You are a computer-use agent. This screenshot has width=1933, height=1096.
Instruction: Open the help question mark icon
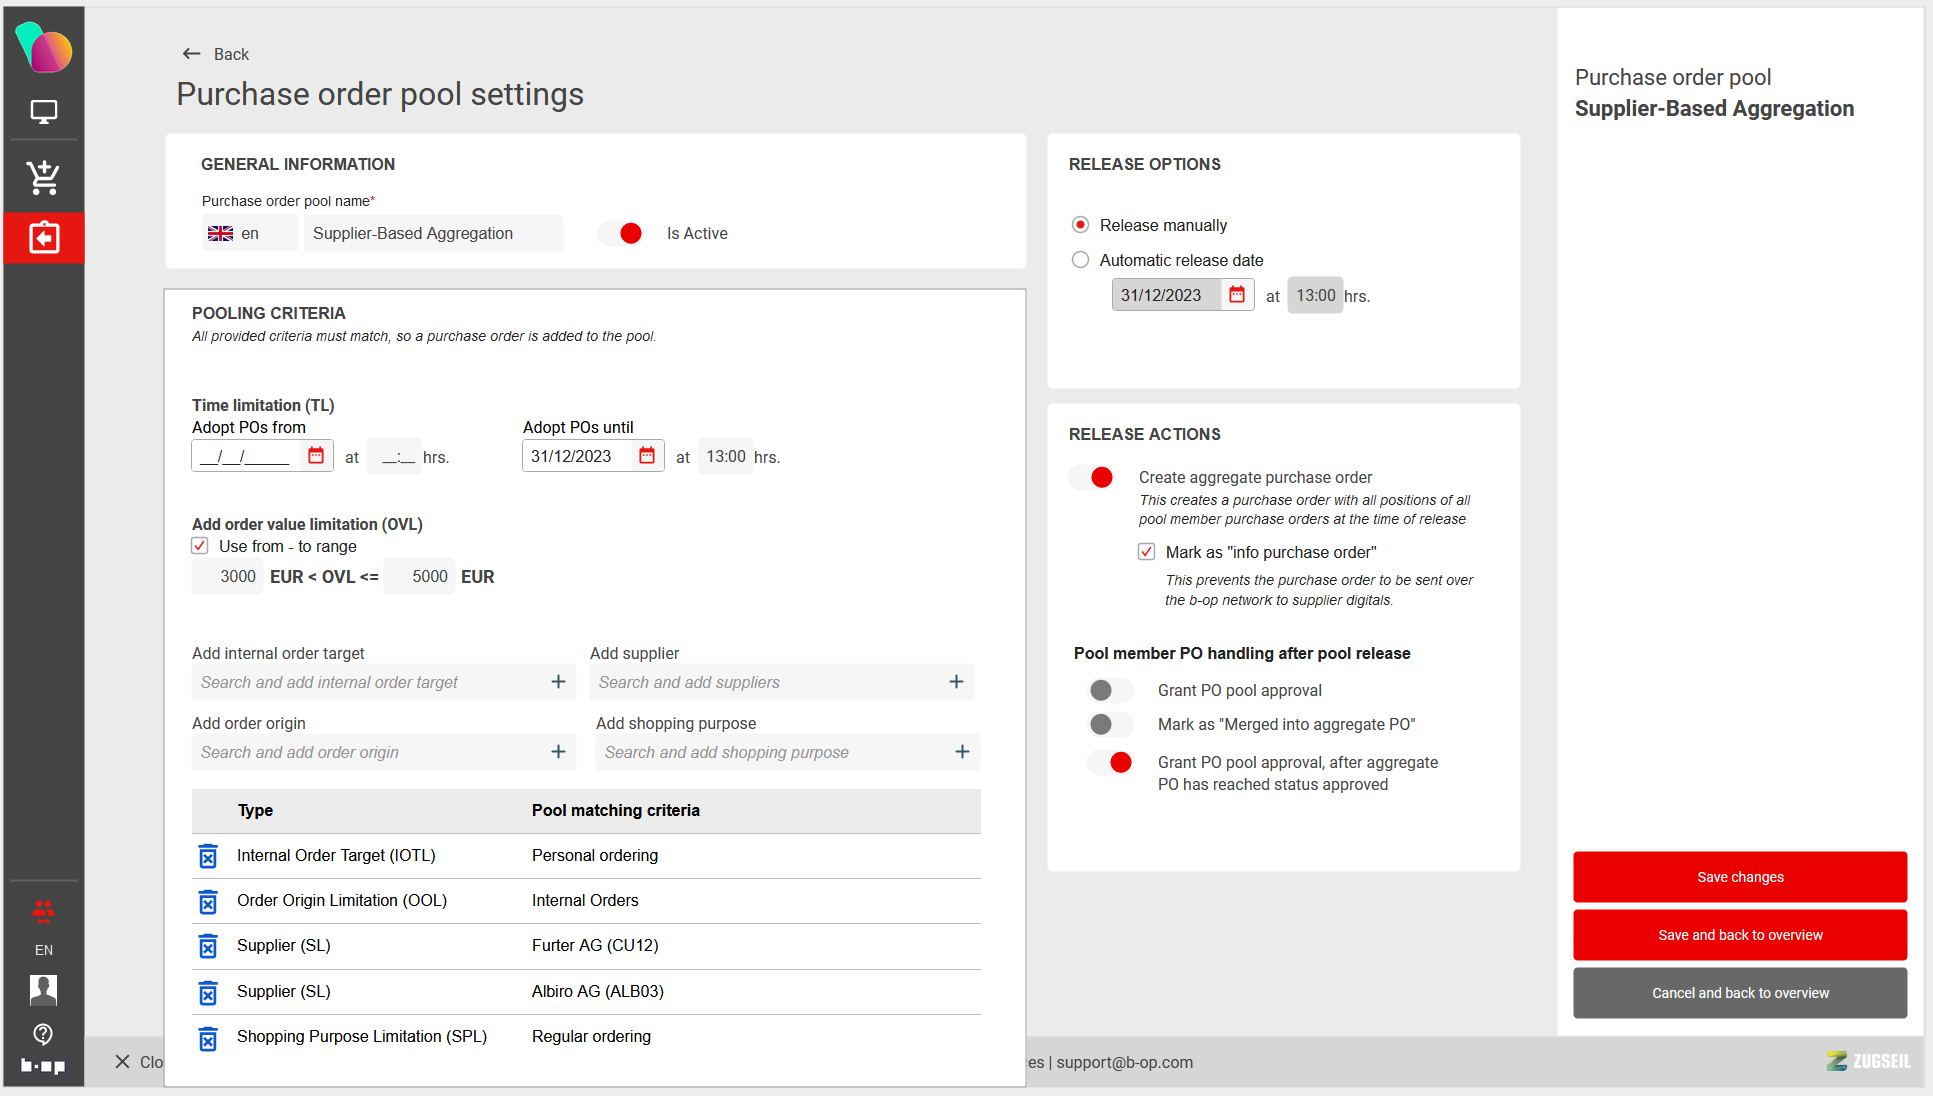43,1034
